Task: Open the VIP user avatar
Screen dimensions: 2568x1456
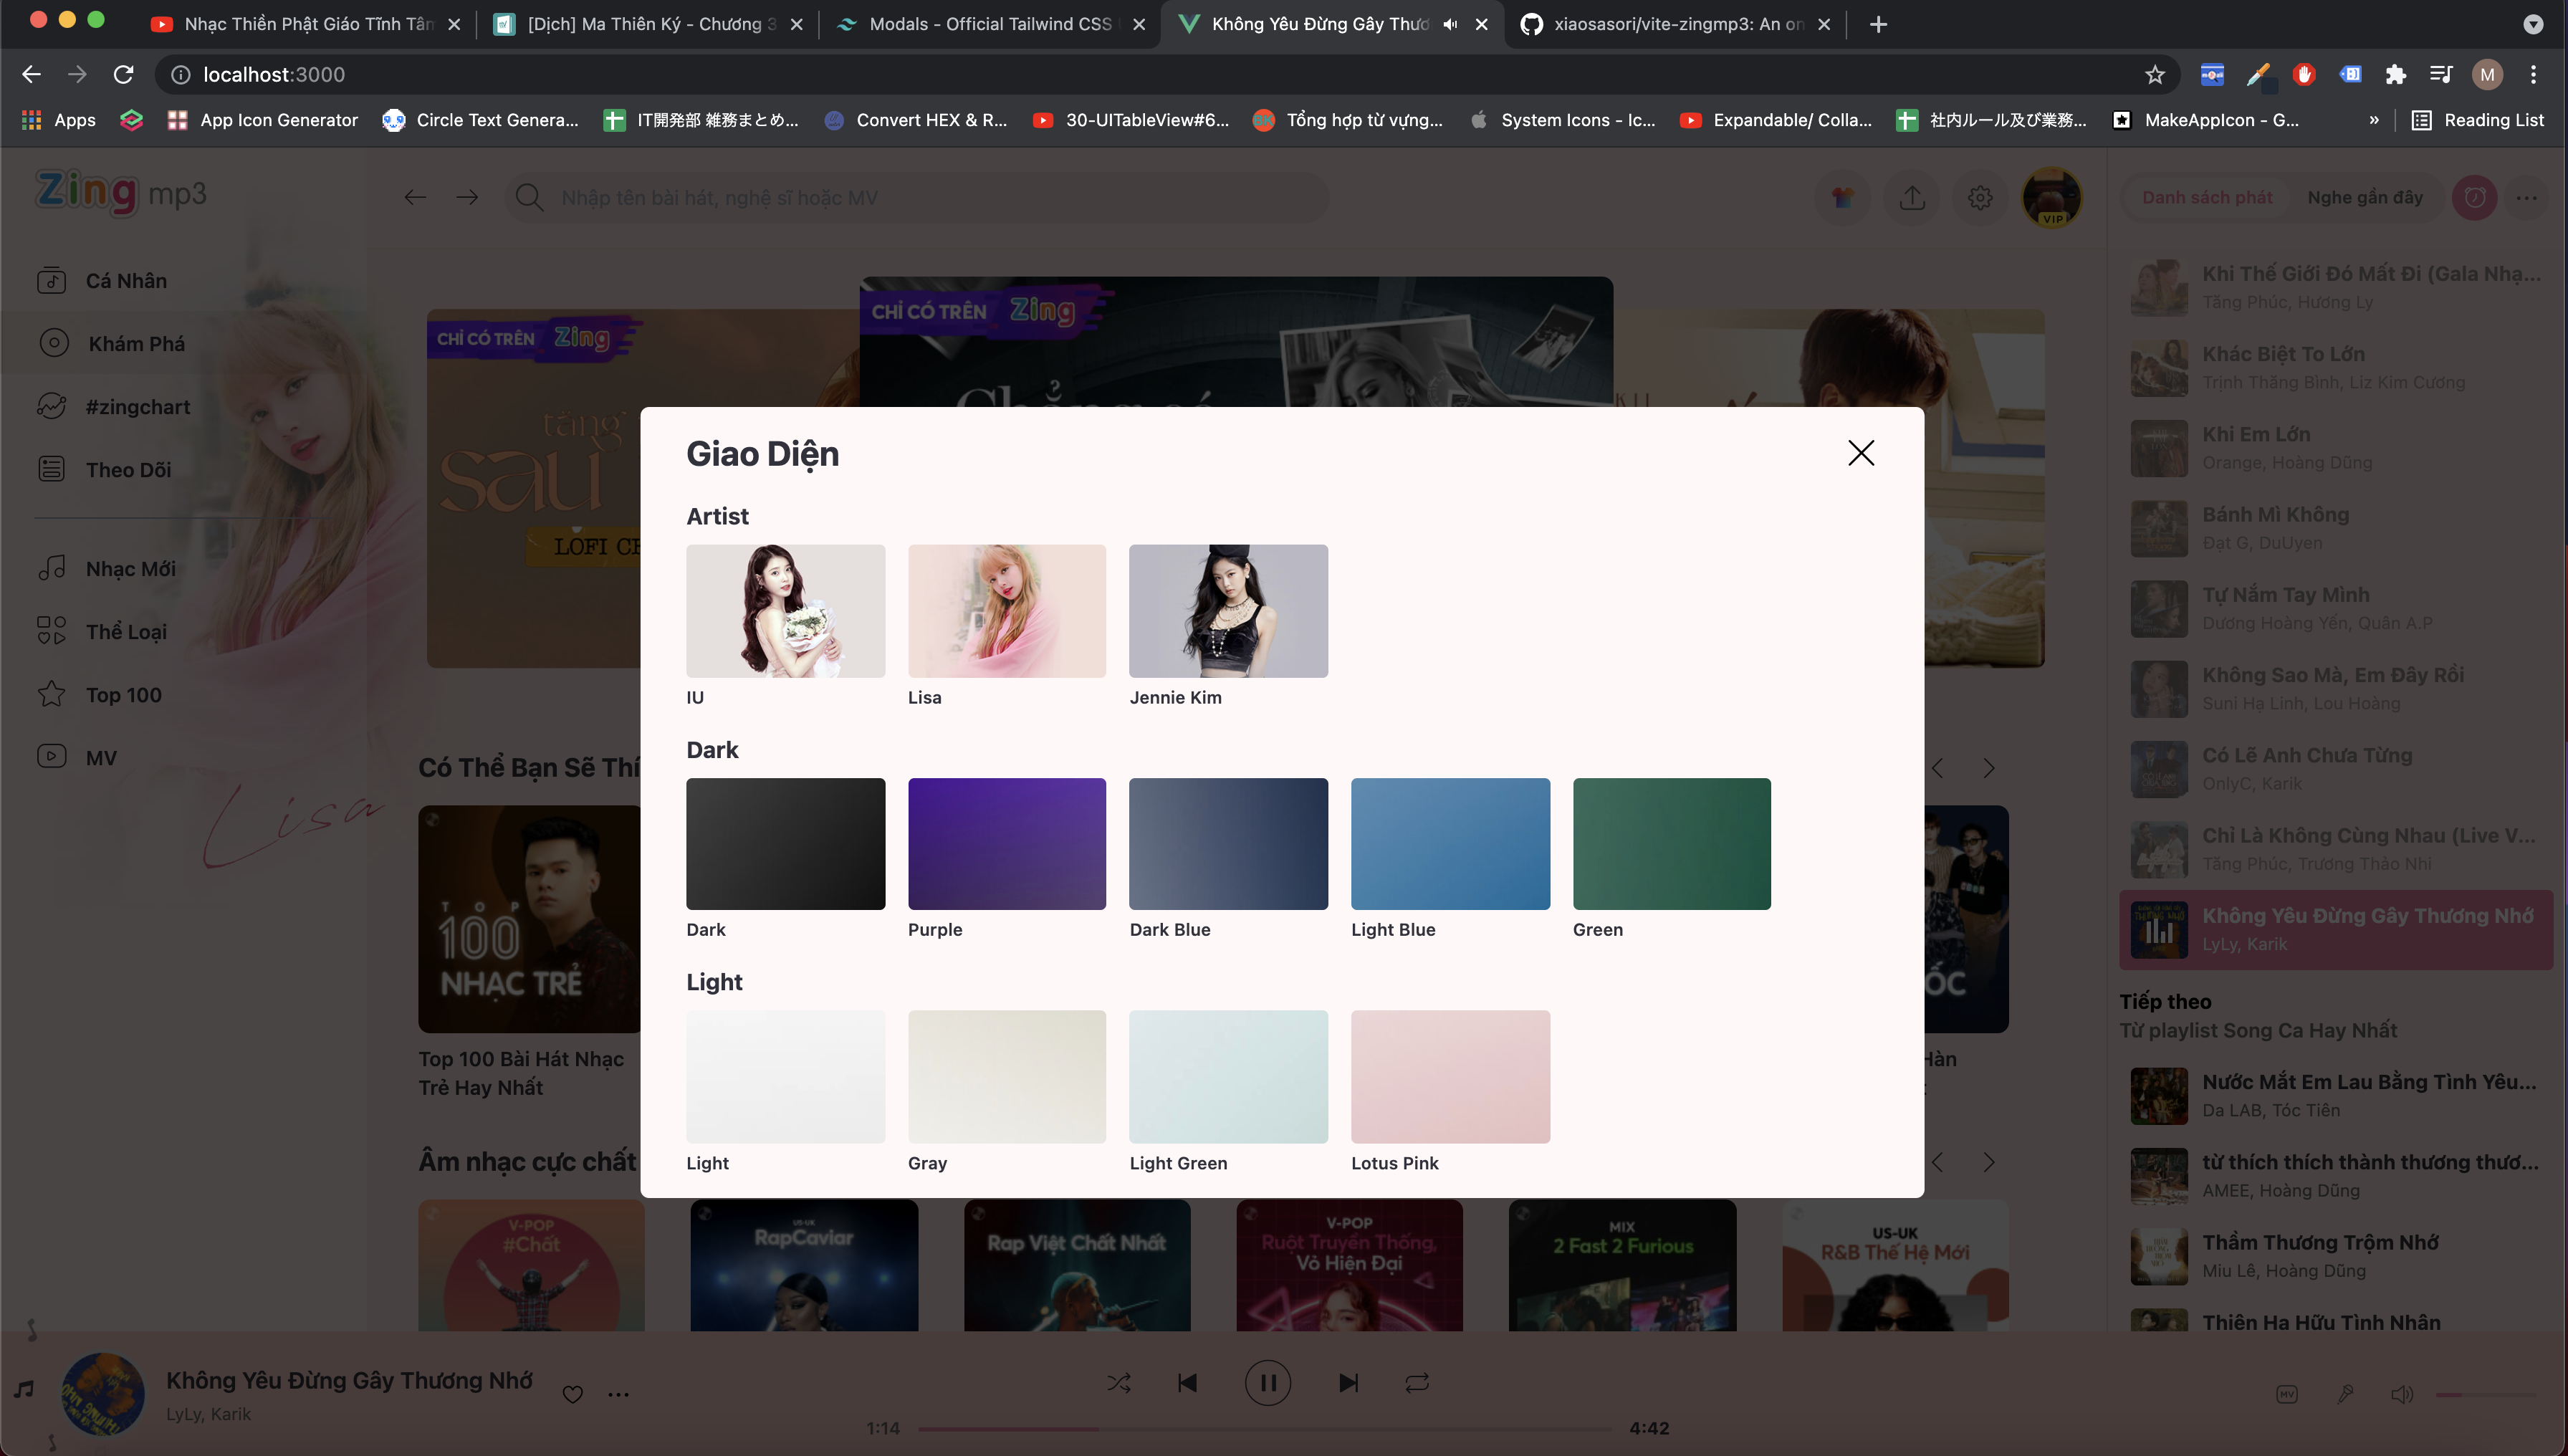Action: tap(2051, 197)
